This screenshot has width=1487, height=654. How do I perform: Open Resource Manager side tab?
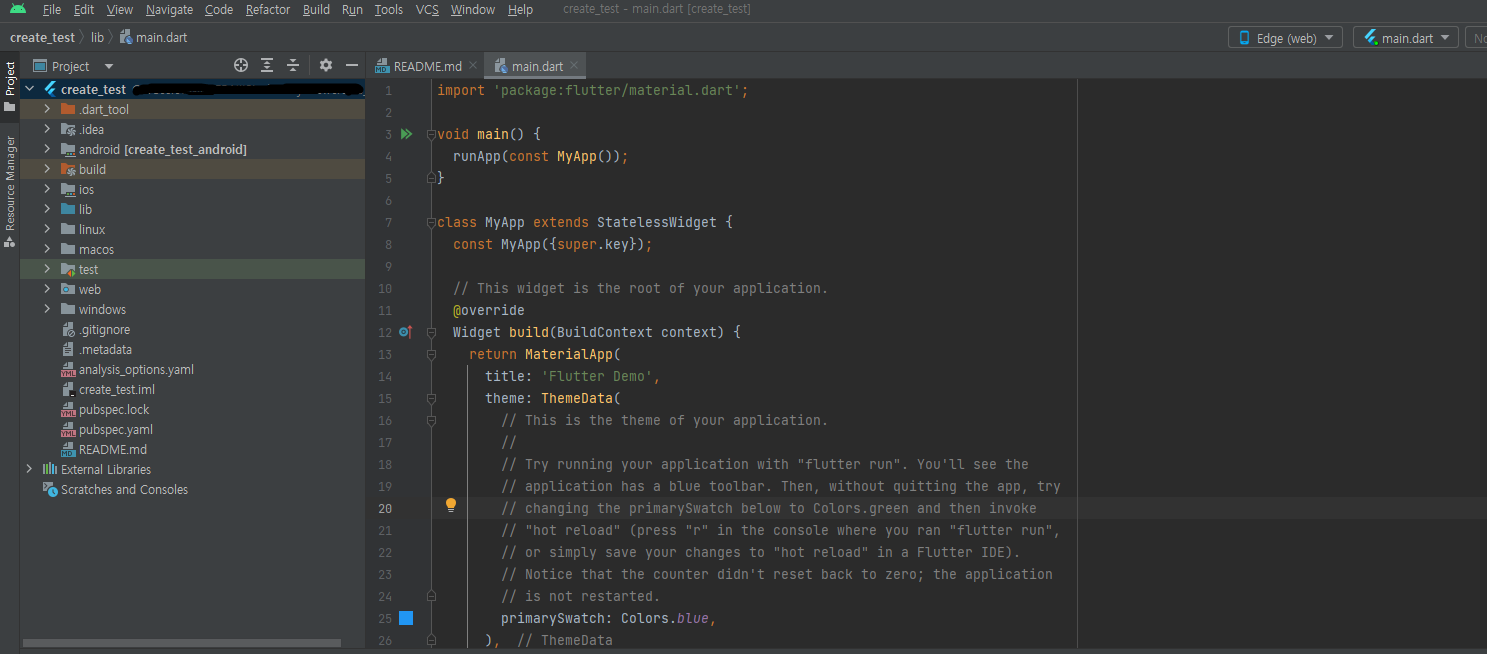tap(10, 190)
